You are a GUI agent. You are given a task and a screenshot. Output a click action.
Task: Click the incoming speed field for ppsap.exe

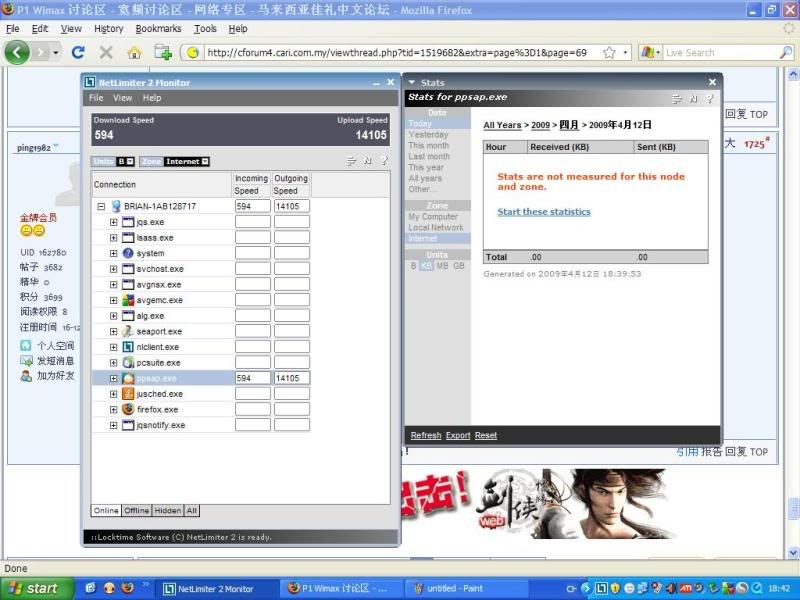pos(252,379)
